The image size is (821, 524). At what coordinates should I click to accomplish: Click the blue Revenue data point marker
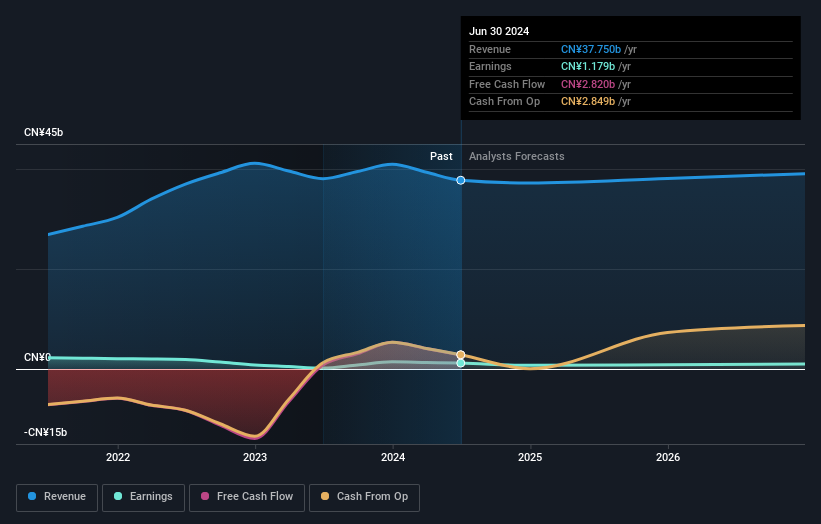[x=461, y=180]
